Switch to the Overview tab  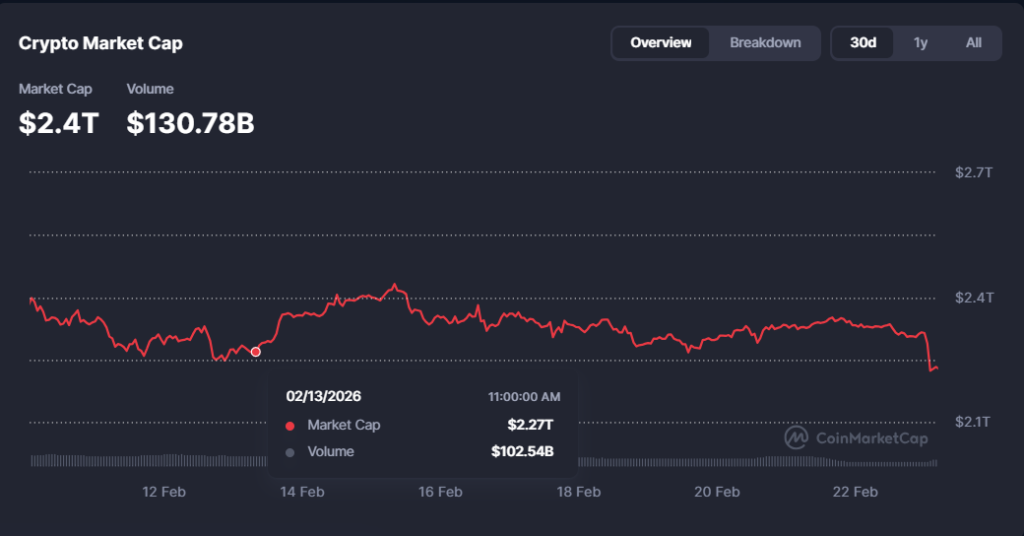tap(661, 43)
